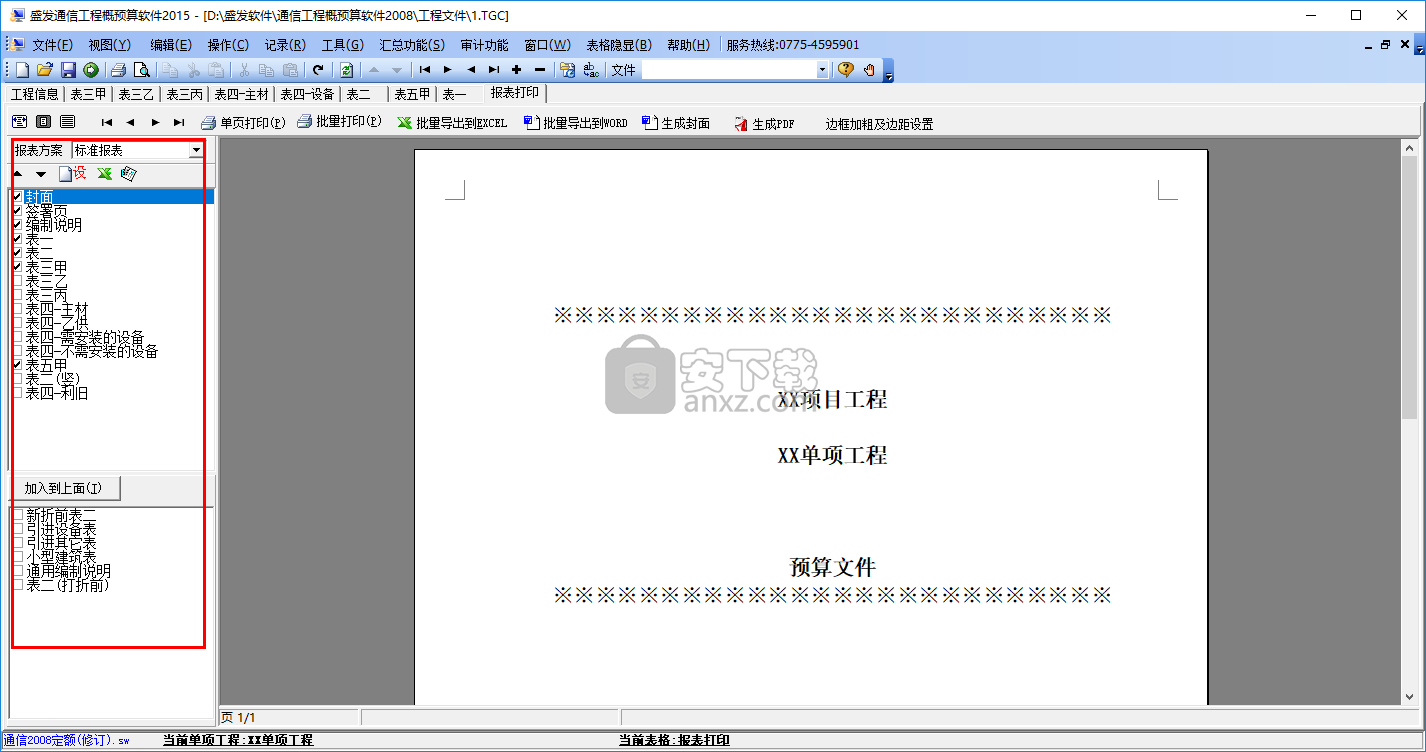Viewport: 1426px width, 752px height.
Task: Move report item down with black down triangle
Action: 41,174
